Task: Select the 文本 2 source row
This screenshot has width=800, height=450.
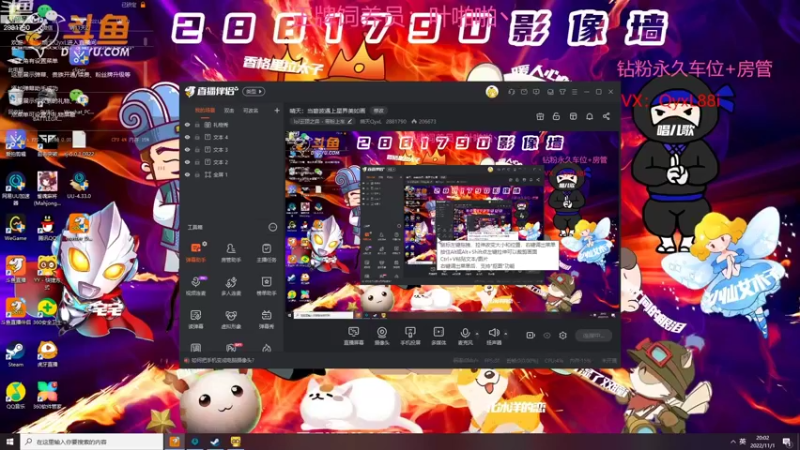Action: (232, 162)
